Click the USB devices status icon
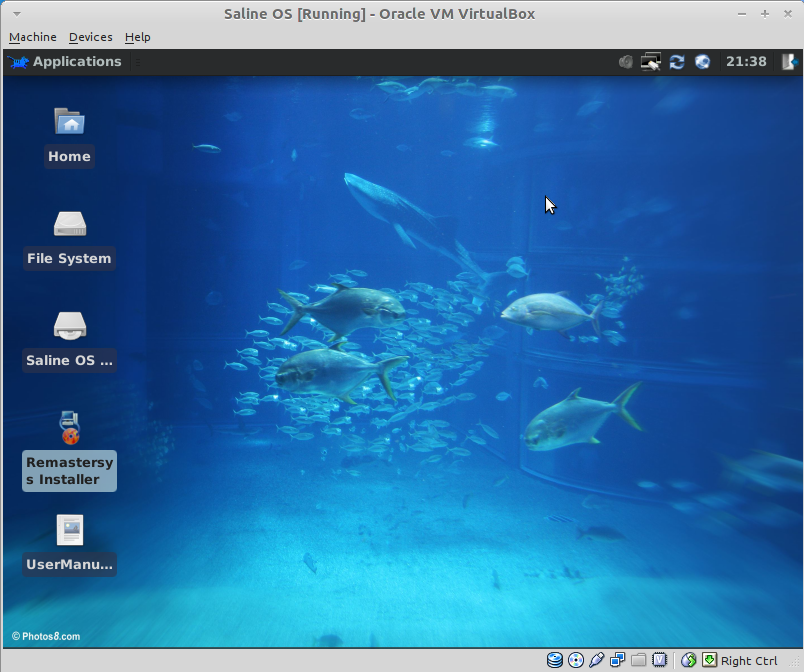 coord(597,660)
